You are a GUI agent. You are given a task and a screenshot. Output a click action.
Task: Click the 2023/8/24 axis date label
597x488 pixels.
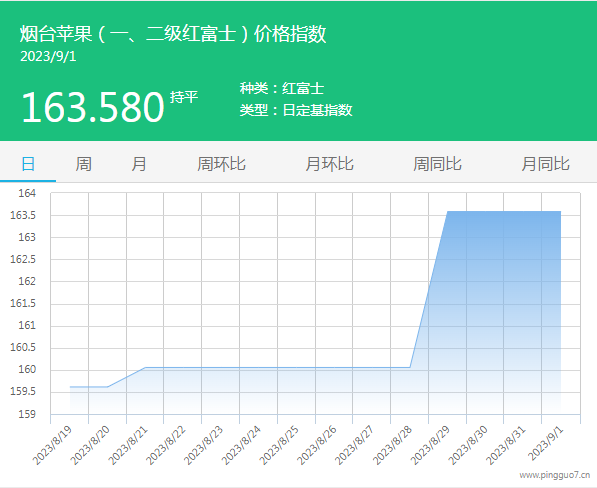click(241, 446)
